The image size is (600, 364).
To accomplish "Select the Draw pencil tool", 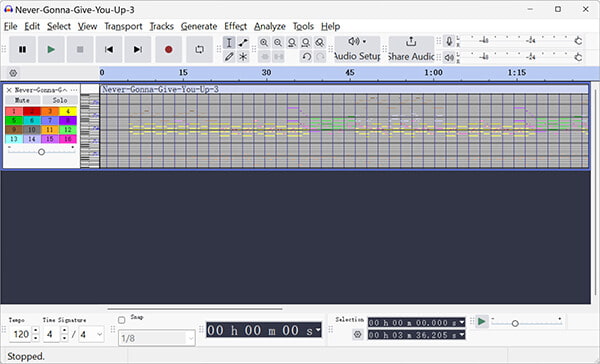I will 229,57.
